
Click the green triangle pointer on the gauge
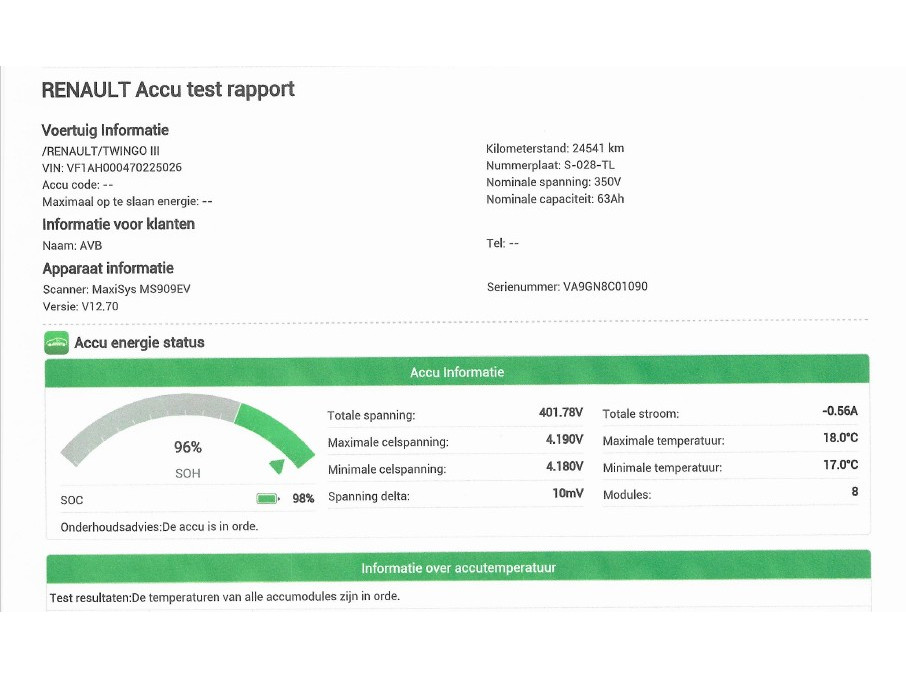277,465
